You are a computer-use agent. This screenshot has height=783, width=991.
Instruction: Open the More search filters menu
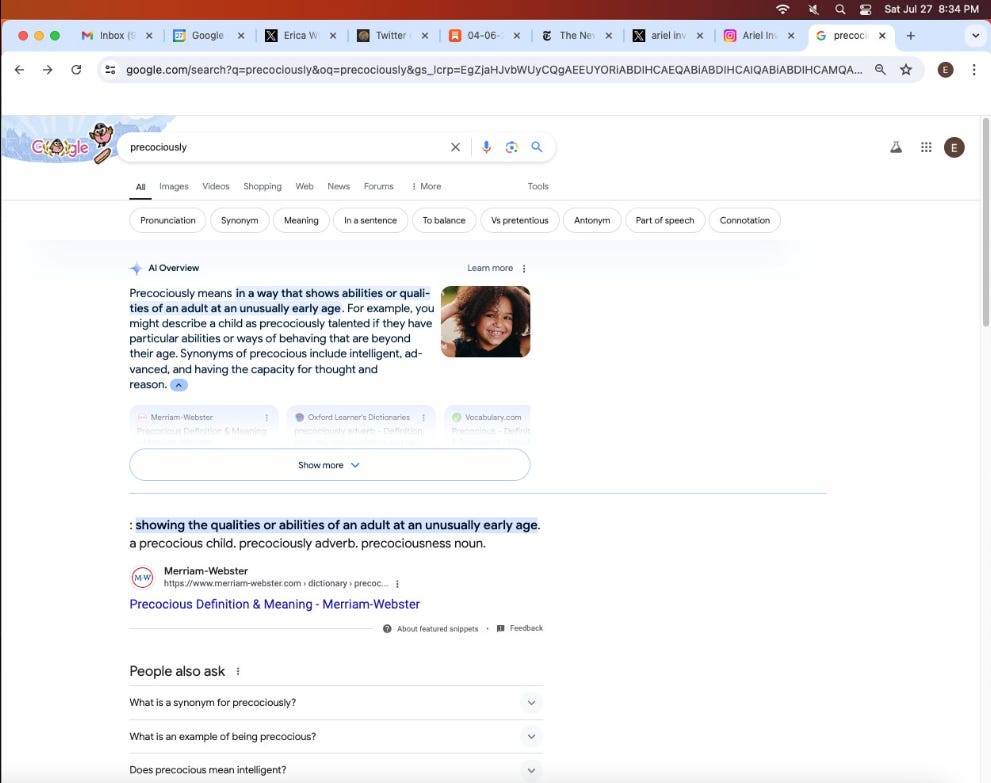426,186
